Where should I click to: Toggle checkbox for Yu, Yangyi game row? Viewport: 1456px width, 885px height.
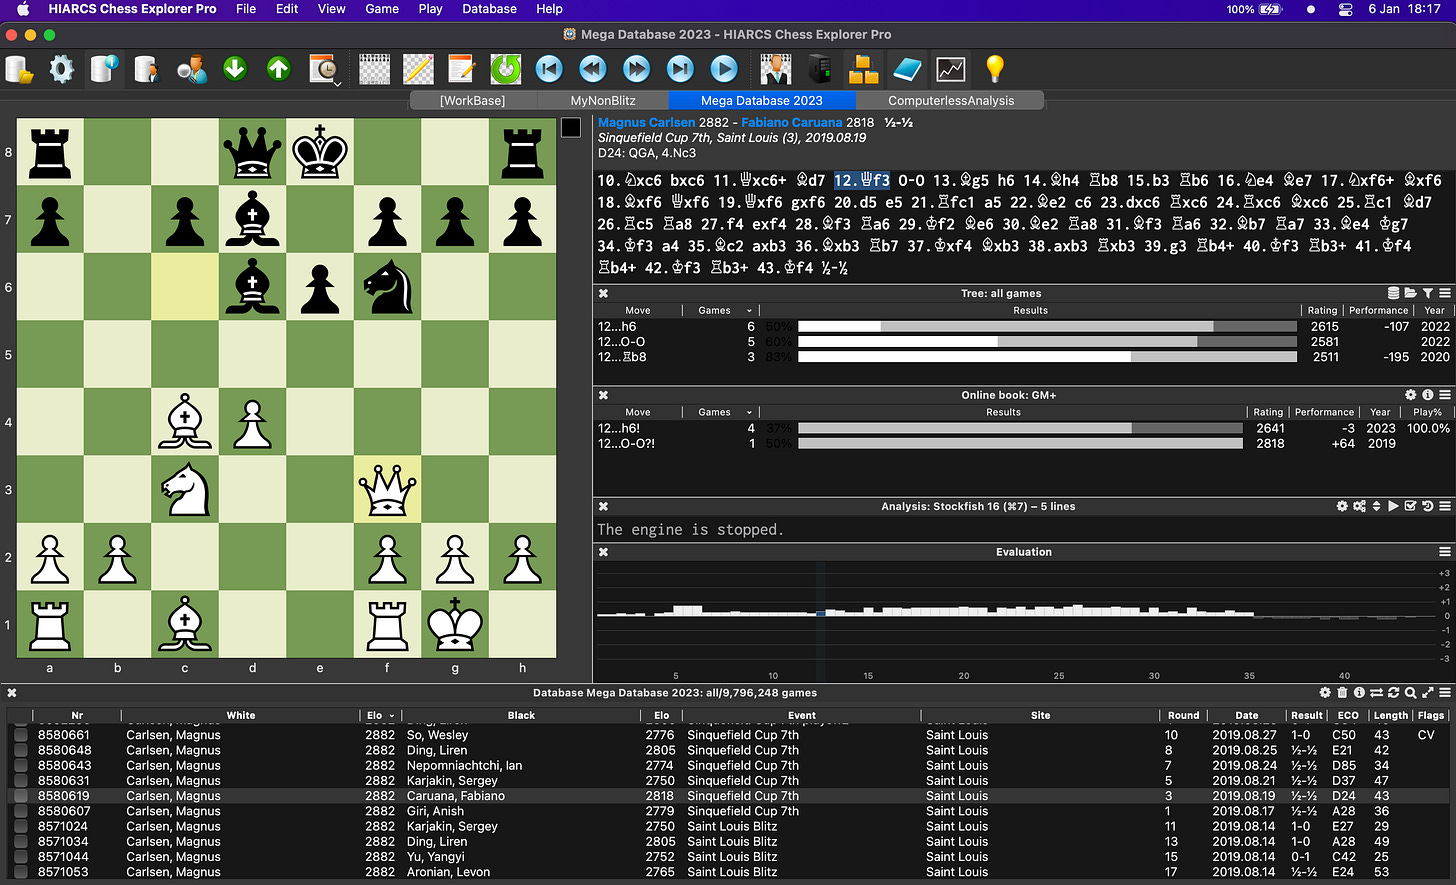[x=21, y=857]
